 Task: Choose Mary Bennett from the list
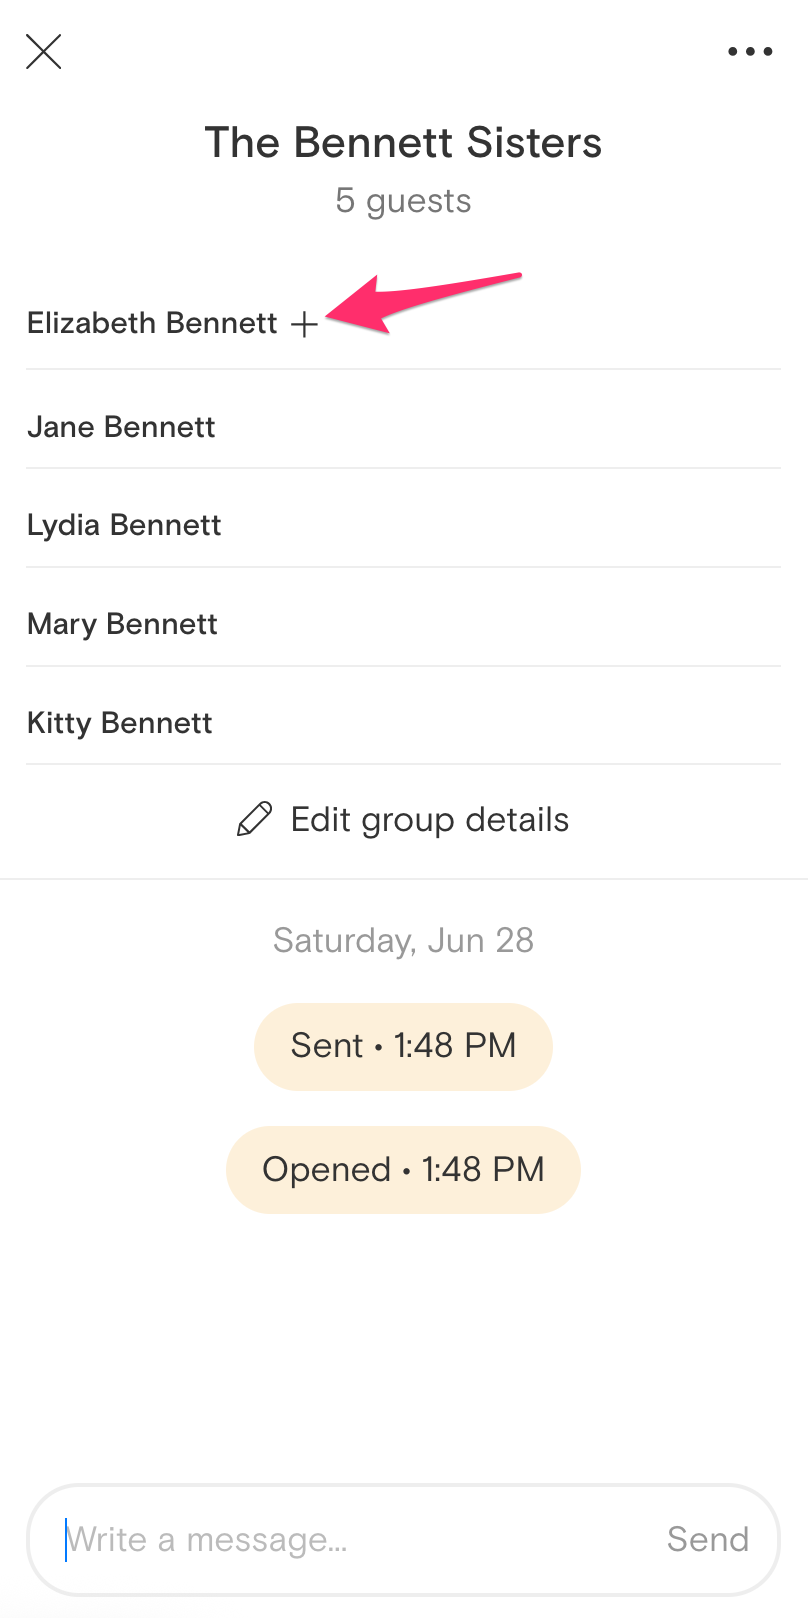tap(403, 624)
